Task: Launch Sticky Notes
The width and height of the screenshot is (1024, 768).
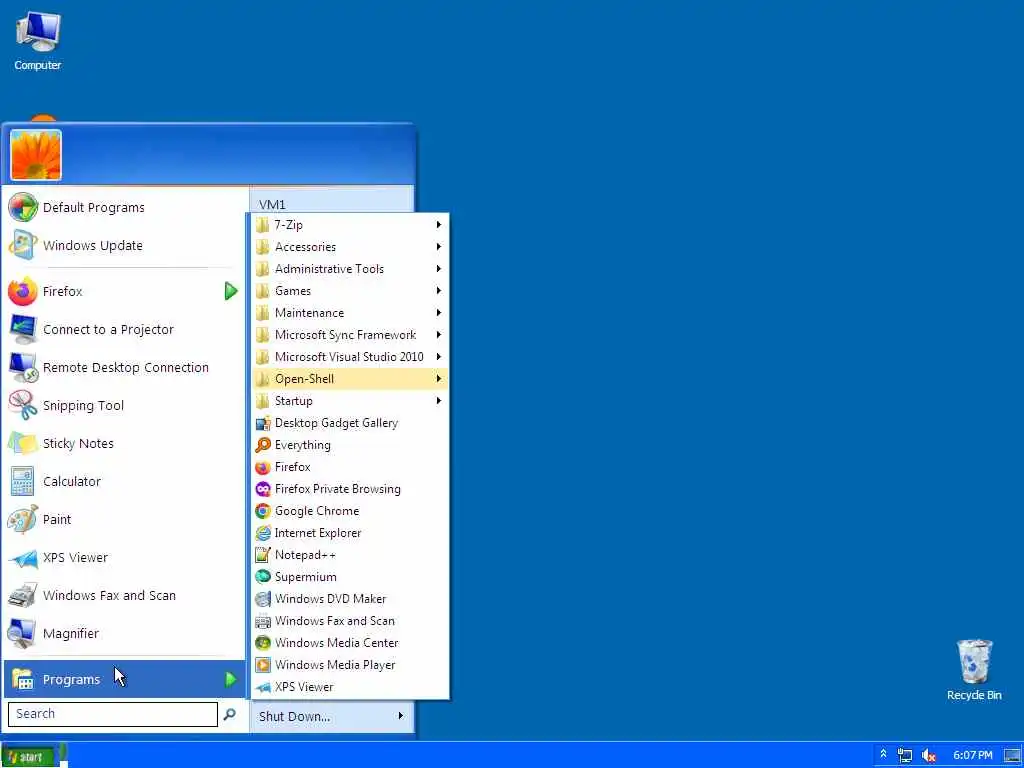Action: coord(123,443)
